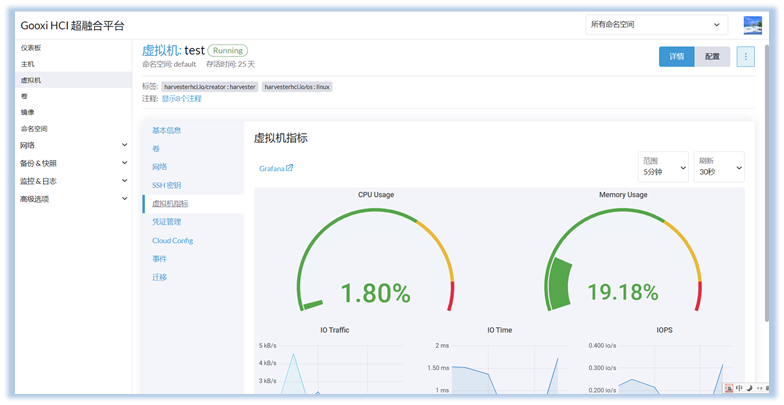Switch to the 详情 view toggle
The image size is (784, 405).
[677, 56]
